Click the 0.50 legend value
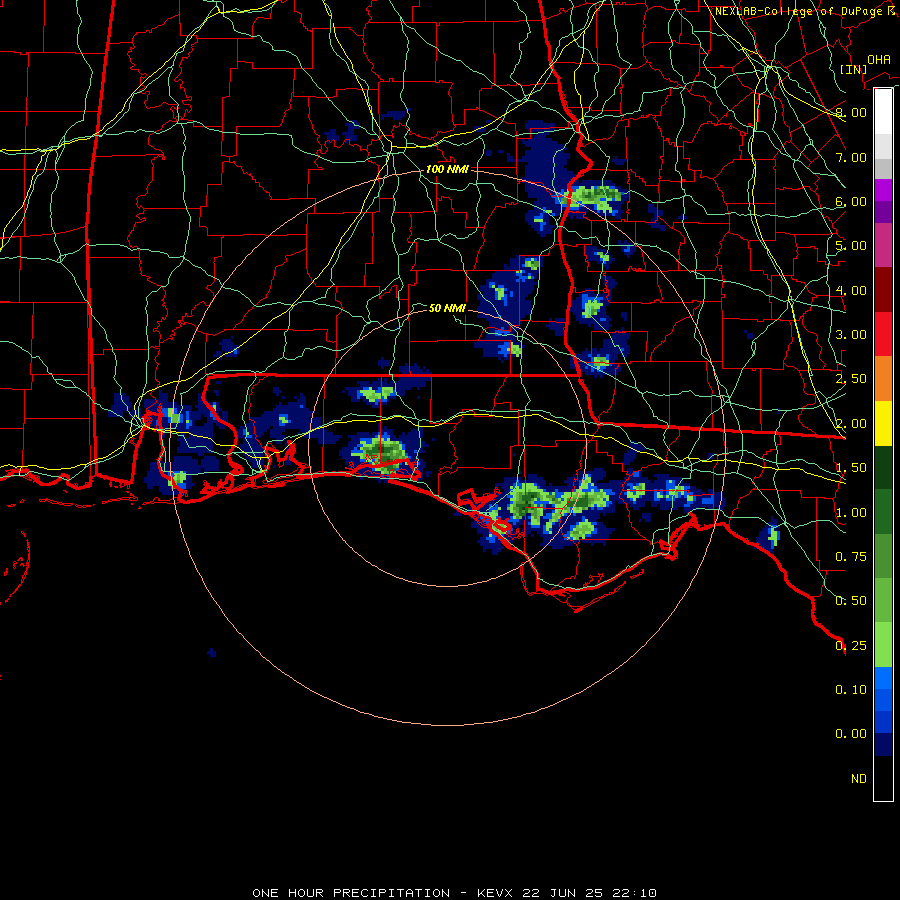The height and width of the screenshot is (900, 900). click(851, 601)
